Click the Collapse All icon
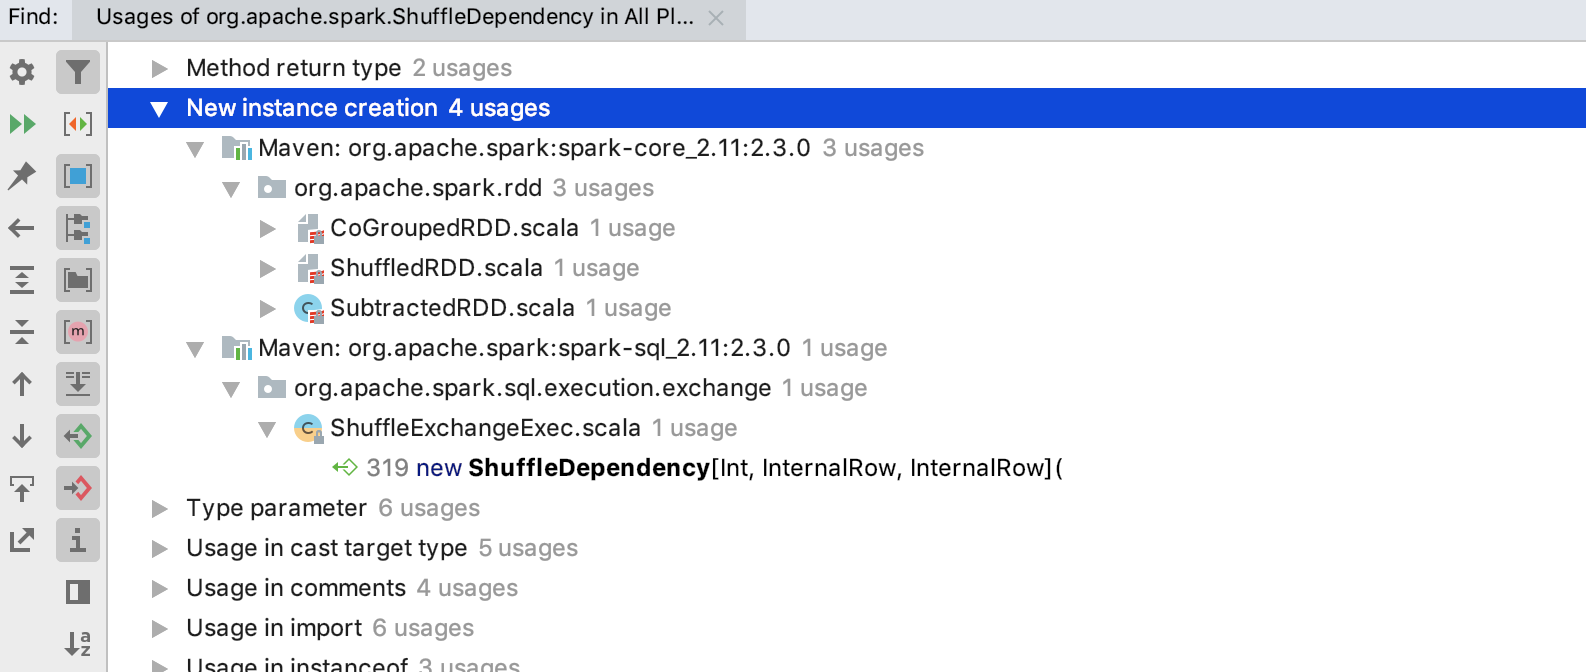This screenshot has height=672, width=1586. [x=22, y=332]
